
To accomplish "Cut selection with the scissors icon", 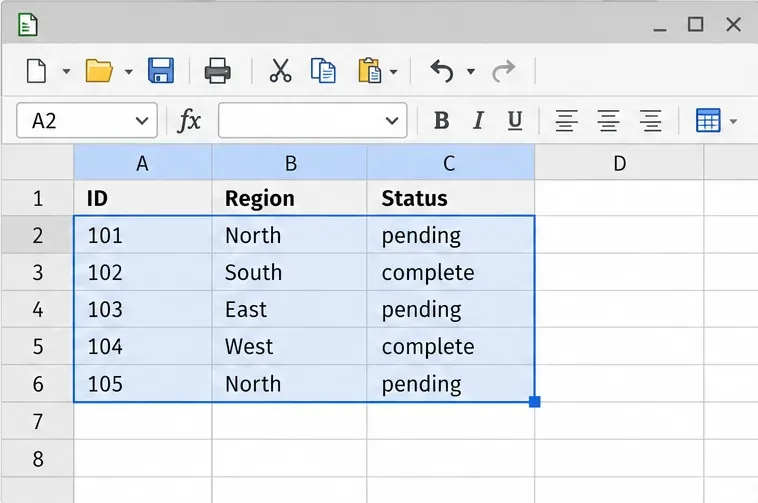I will pyautogui.click(x=280, y=71).
